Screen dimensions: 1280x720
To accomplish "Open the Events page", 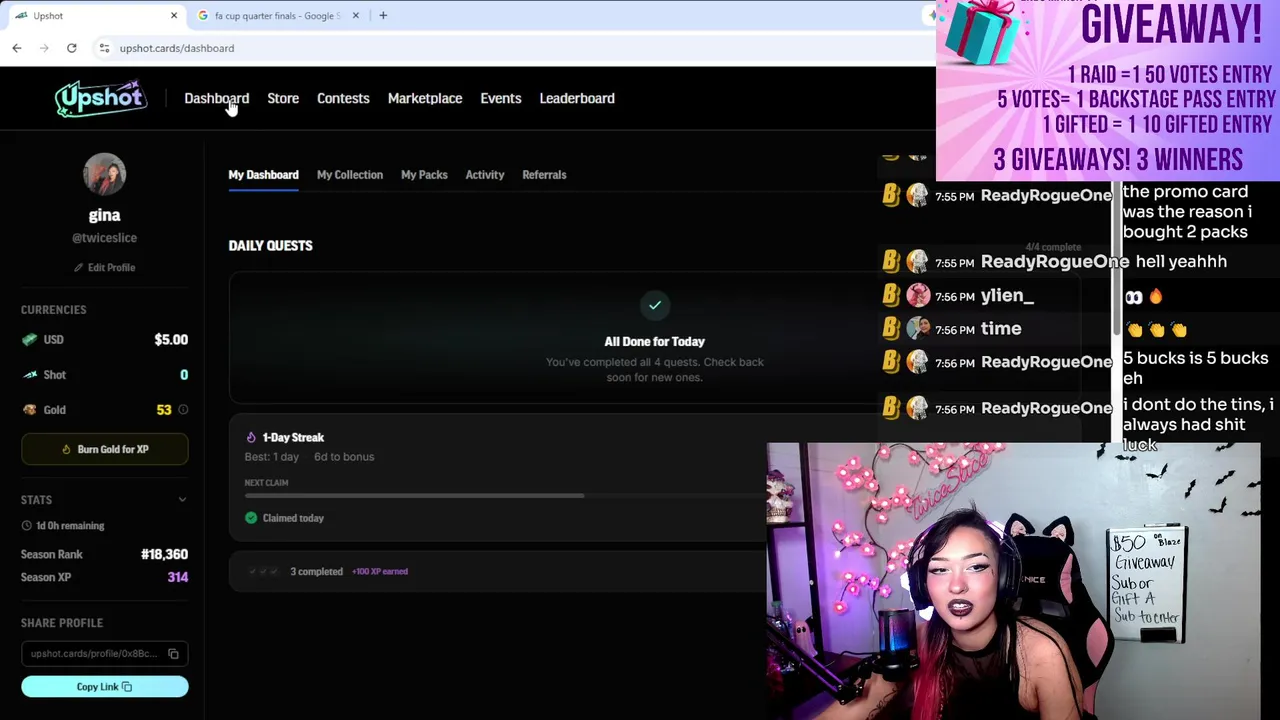I will [x=501, y=98].
